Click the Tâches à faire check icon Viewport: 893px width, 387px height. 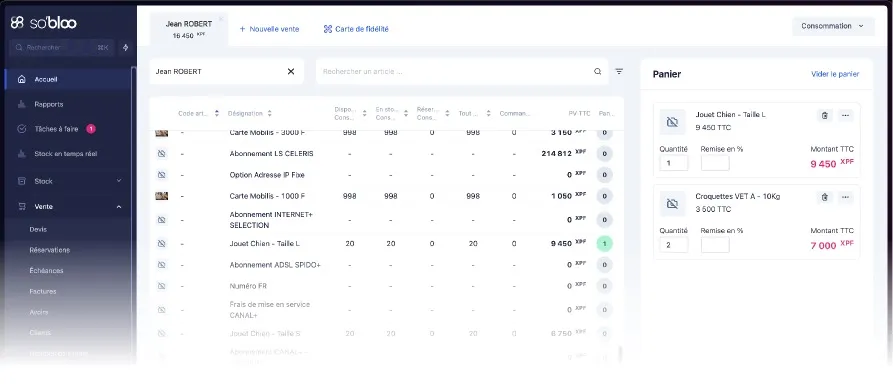(x=22, y=129)
